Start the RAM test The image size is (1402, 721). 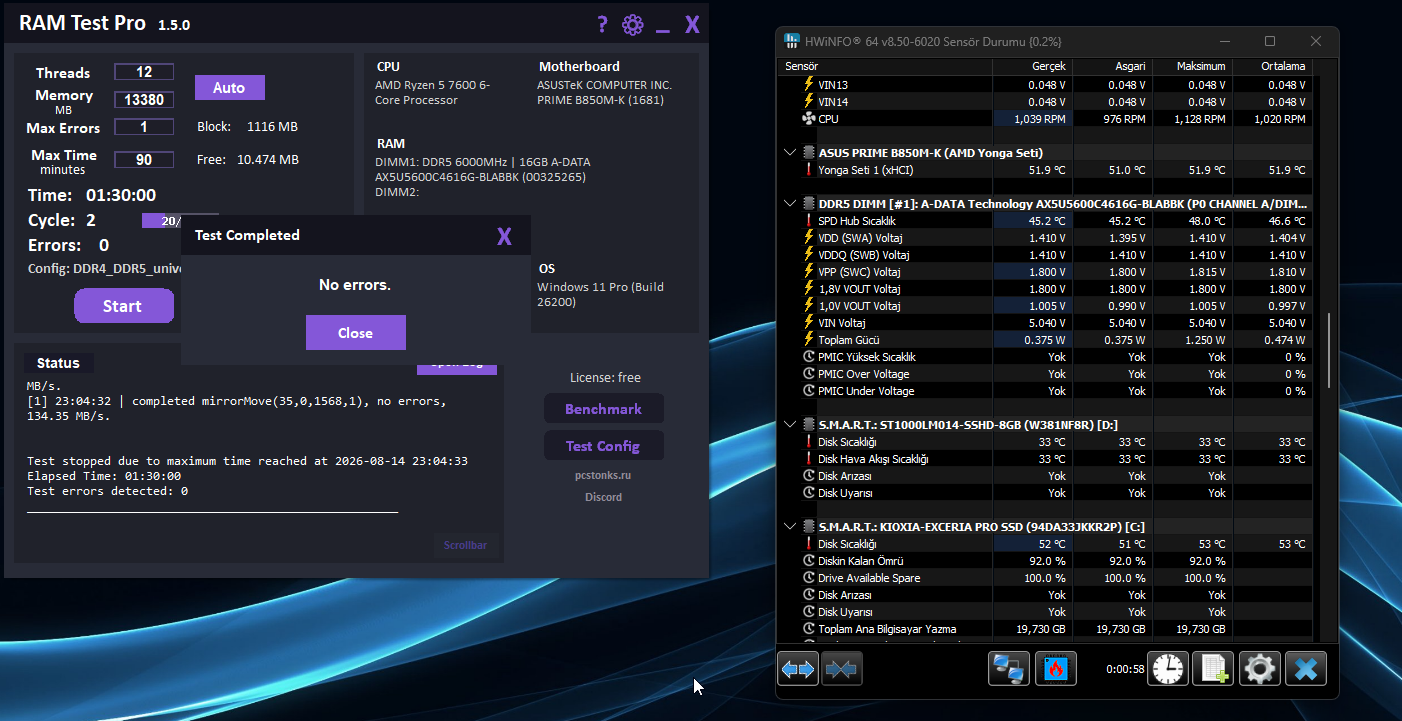coord(123,306)
